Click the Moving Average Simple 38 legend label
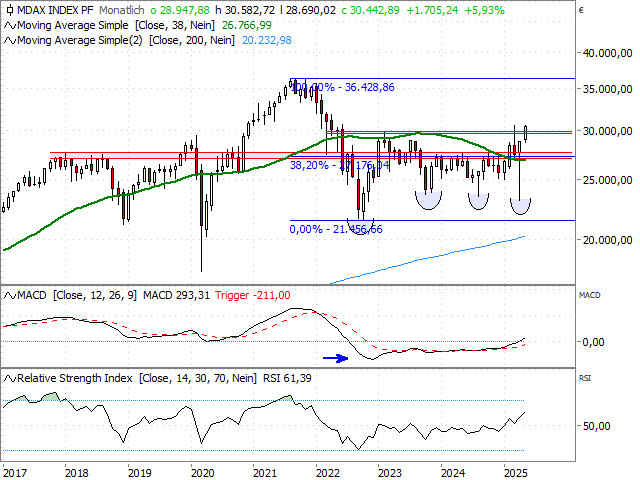The image size is (640, 480). tap(116, 25)
